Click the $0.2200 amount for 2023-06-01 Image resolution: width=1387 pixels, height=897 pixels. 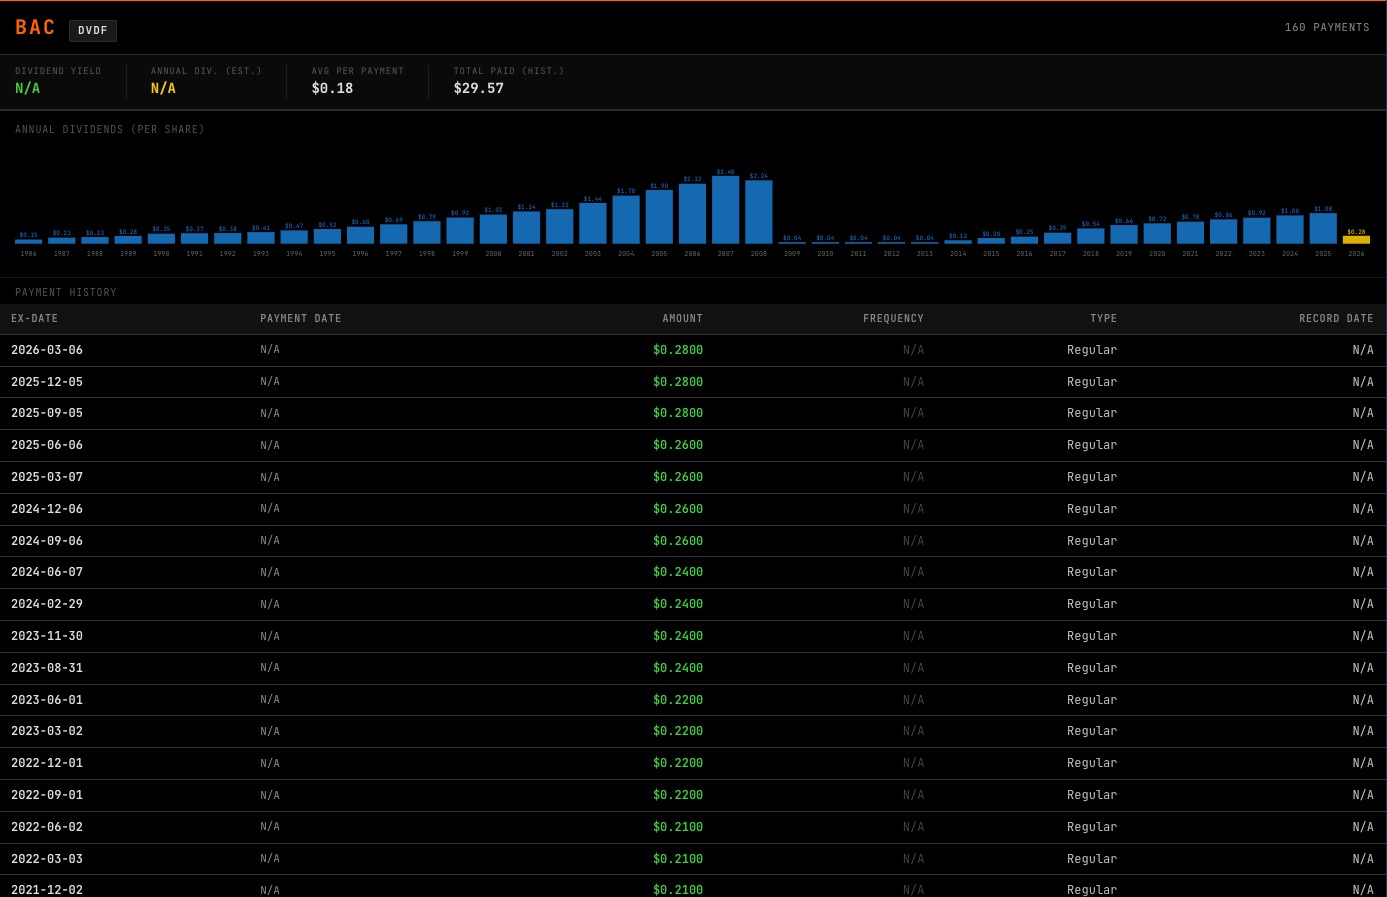[x=678, y=700]
